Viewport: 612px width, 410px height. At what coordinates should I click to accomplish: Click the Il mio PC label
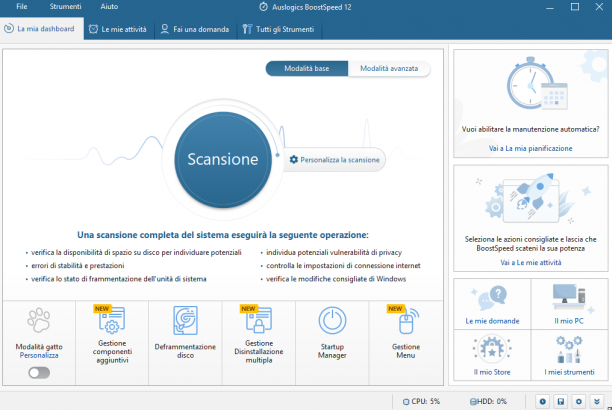click(569, 321)
